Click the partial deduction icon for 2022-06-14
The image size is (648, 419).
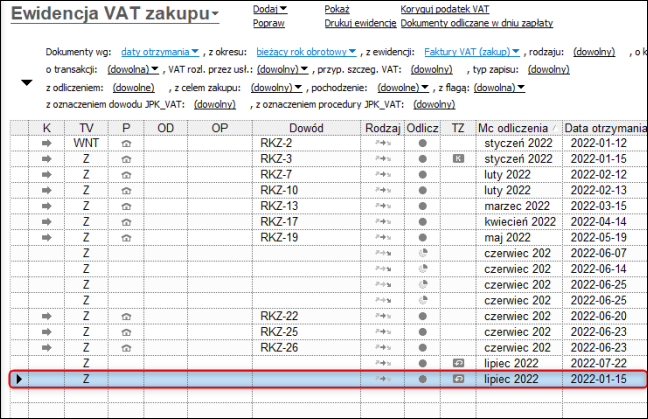[423, 269]
